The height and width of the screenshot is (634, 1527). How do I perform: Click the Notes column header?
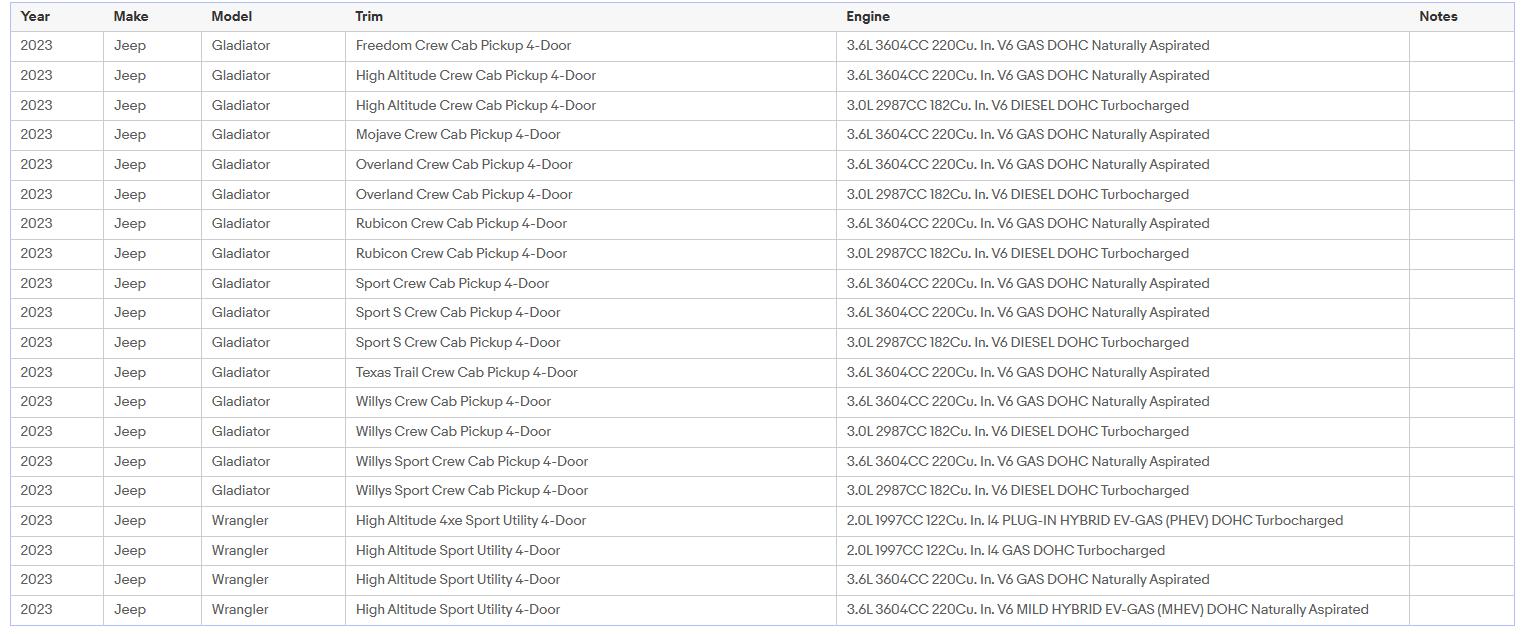(x=1437, y=16)
